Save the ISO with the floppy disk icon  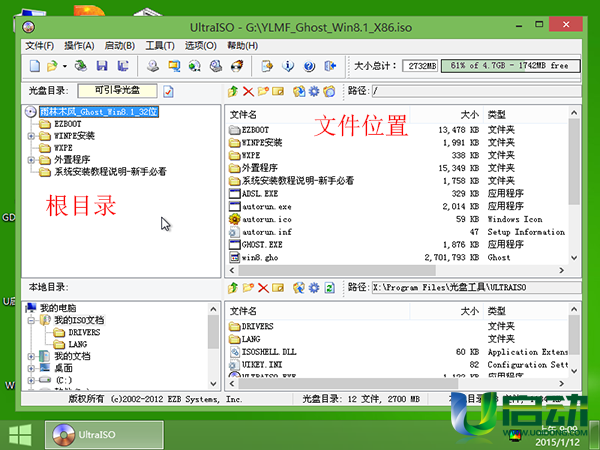tap(102, 66)
